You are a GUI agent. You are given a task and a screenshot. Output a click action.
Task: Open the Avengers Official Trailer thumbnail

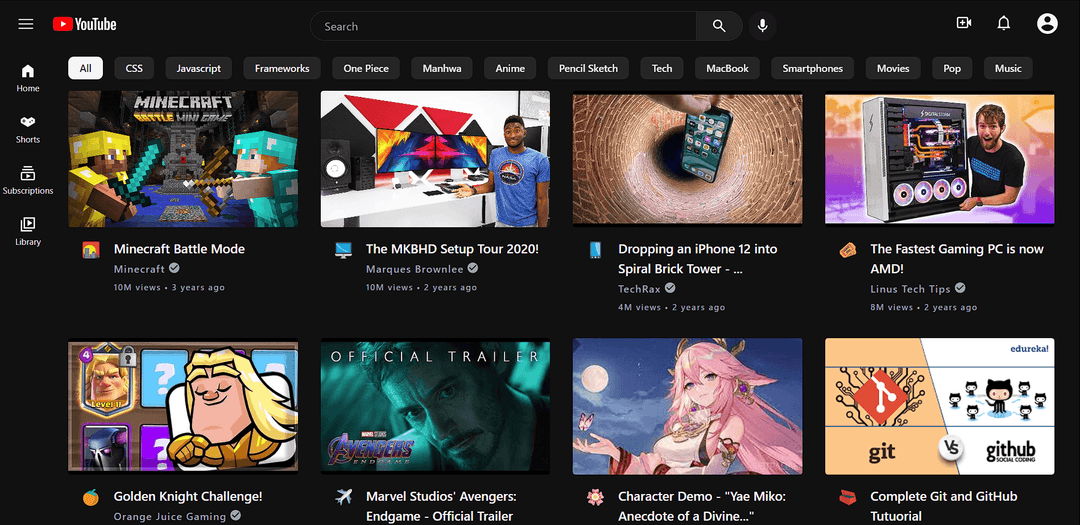click(435, 406)
